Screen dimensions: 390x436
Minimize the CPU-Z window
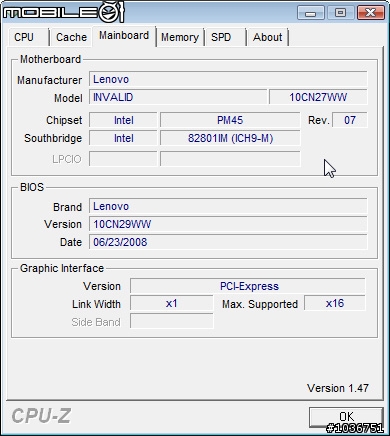pyautogui.click(x=311, y=13)
